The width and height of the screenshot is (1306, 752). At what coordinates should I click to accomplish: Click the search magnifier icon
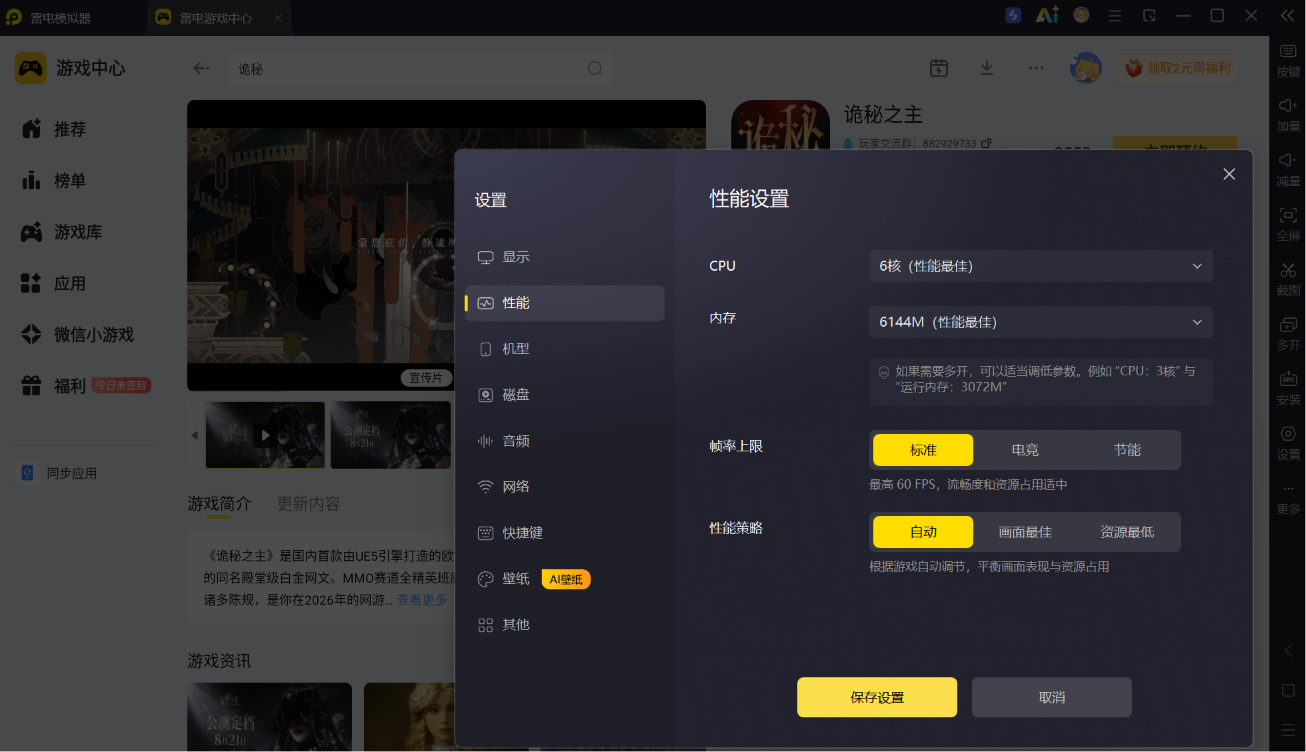(595, 68)
